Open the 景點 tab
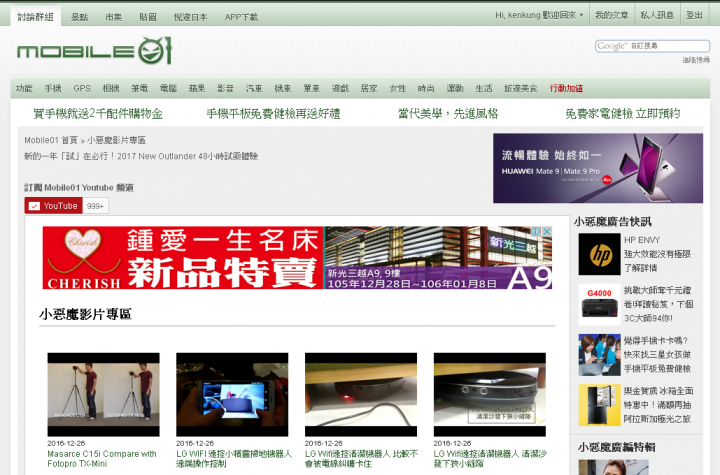Image resolution: width=720 pixels, height=475 pixels. coord(79,17)
